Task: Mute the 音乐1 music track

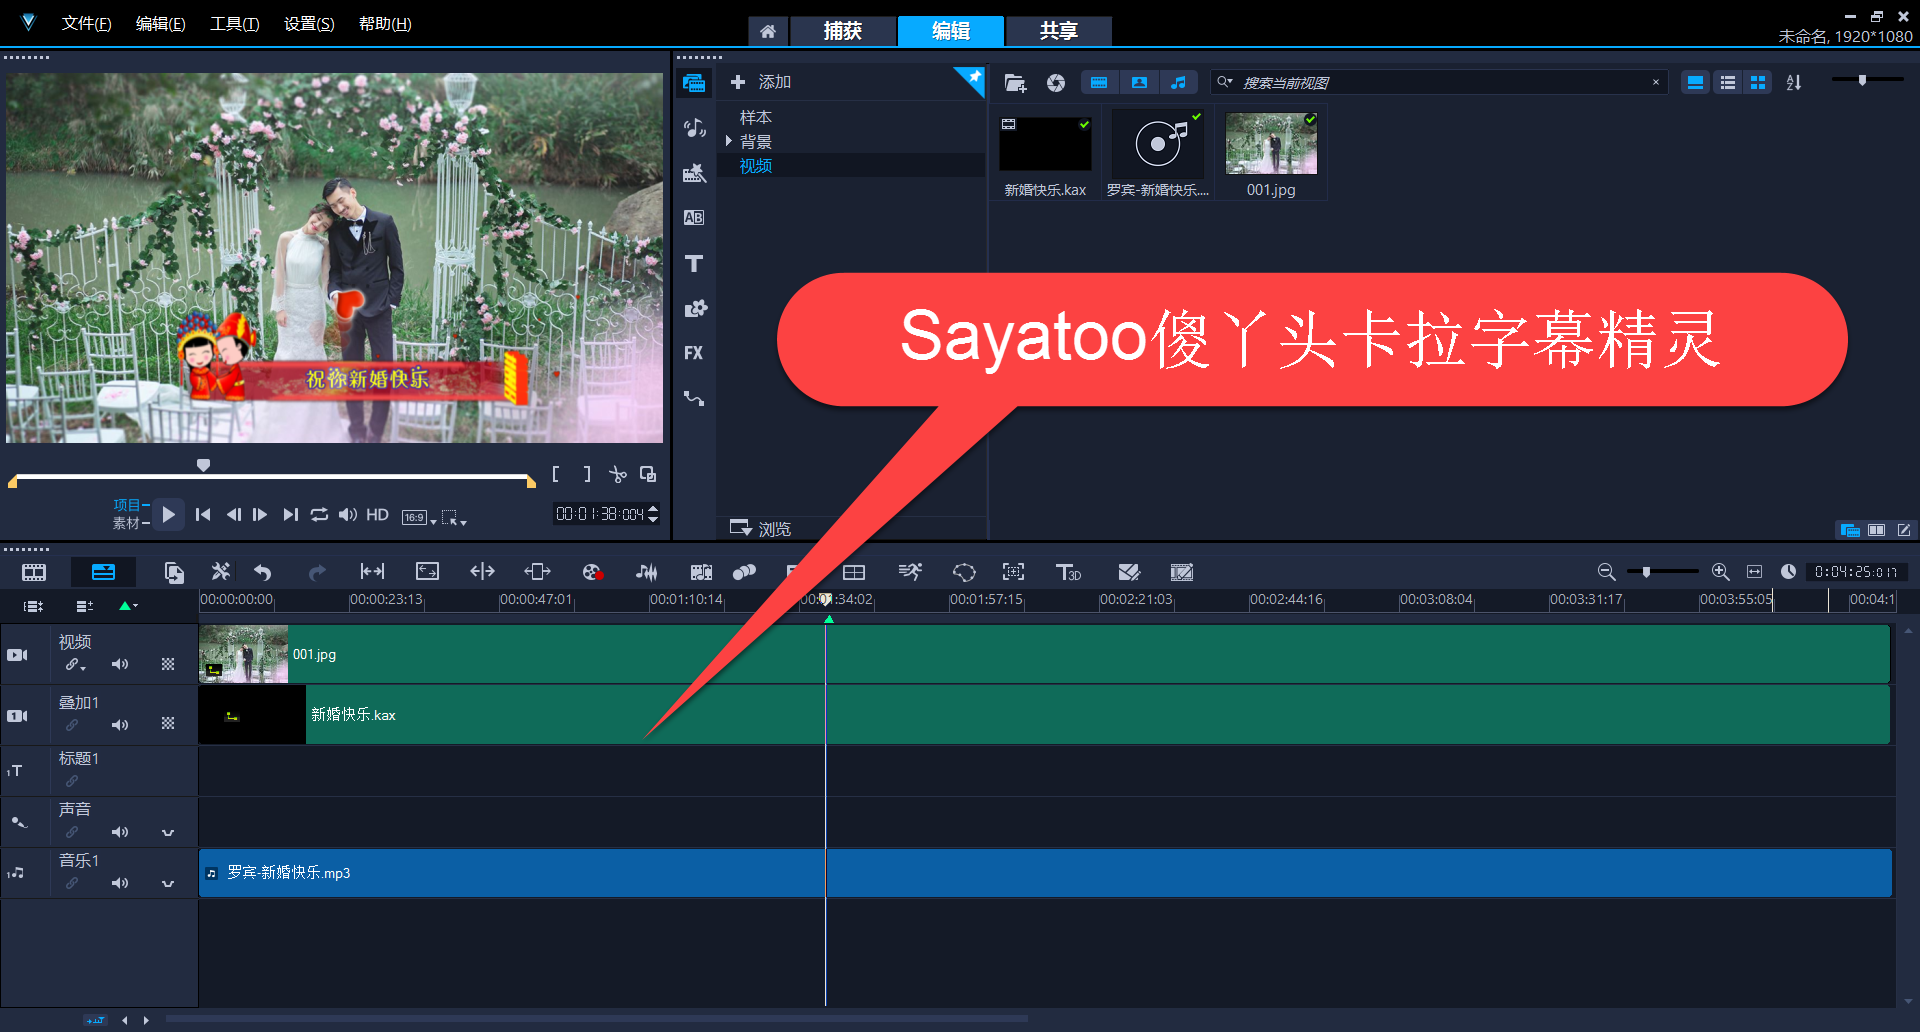Action: [x=120, y=883]
